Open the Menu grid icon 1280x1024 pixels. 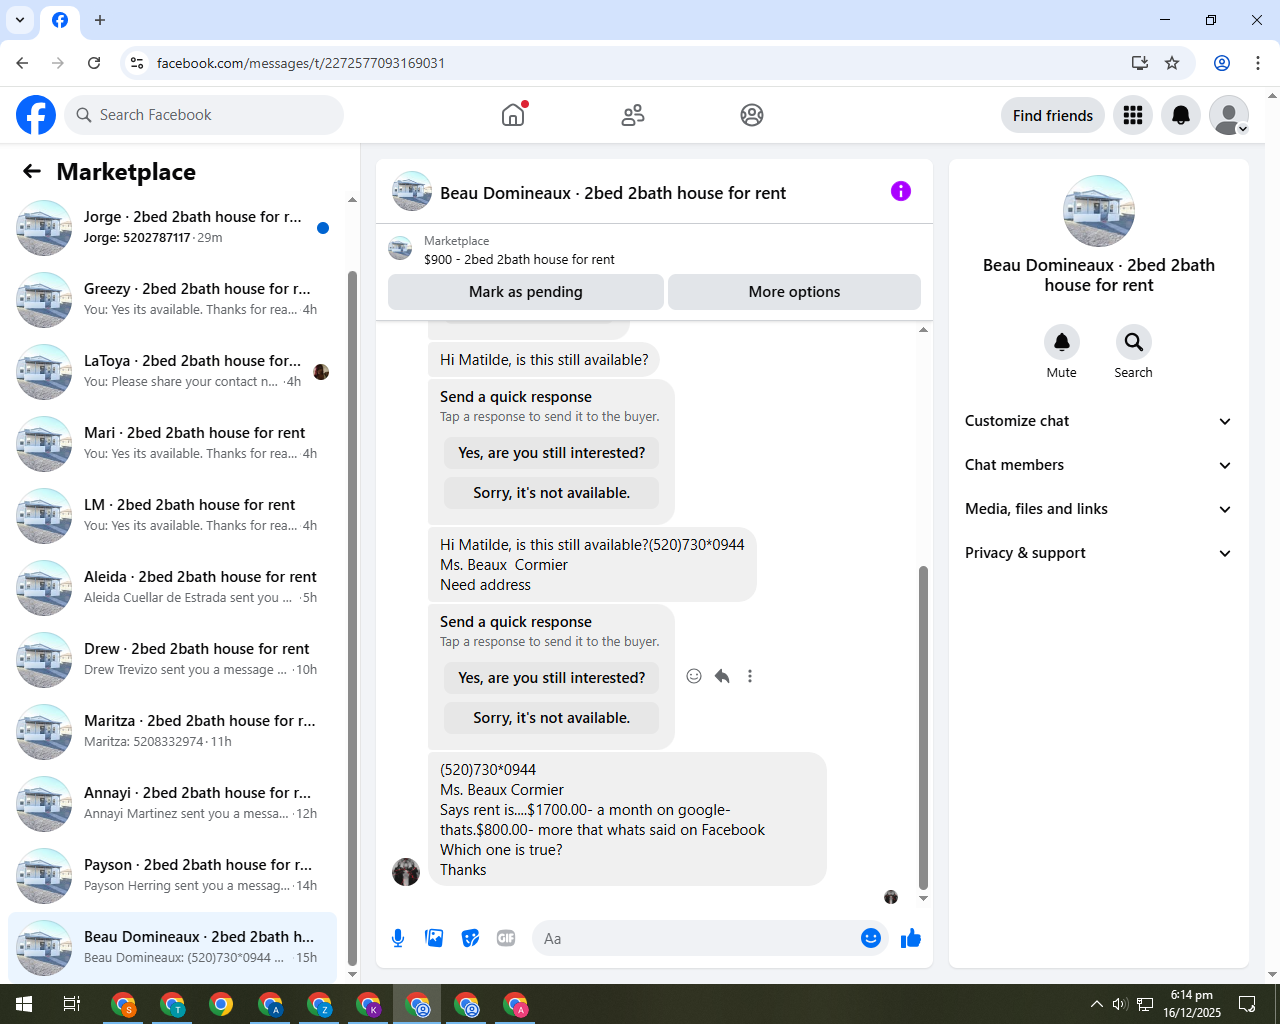[x=1133, y=115]
